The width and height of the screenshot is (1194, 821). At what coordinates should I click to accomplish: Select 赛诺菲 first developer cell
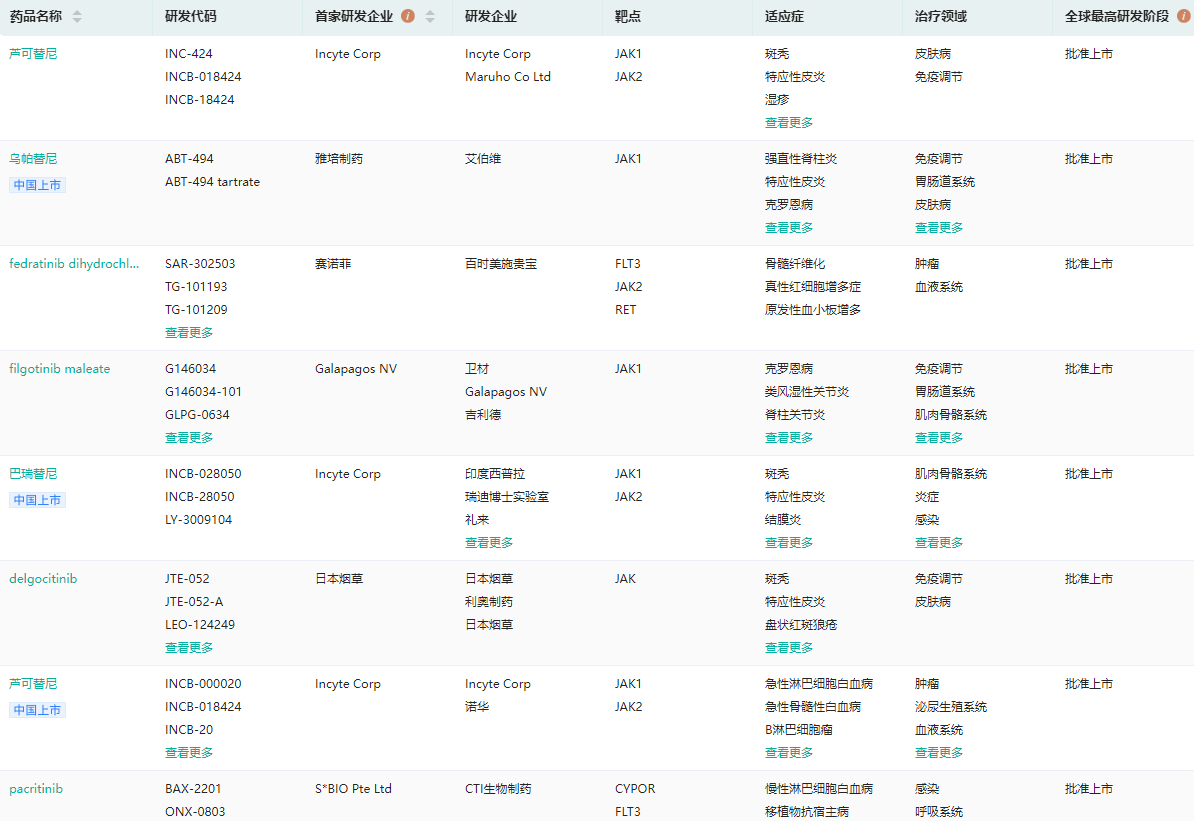pos(333,264)
